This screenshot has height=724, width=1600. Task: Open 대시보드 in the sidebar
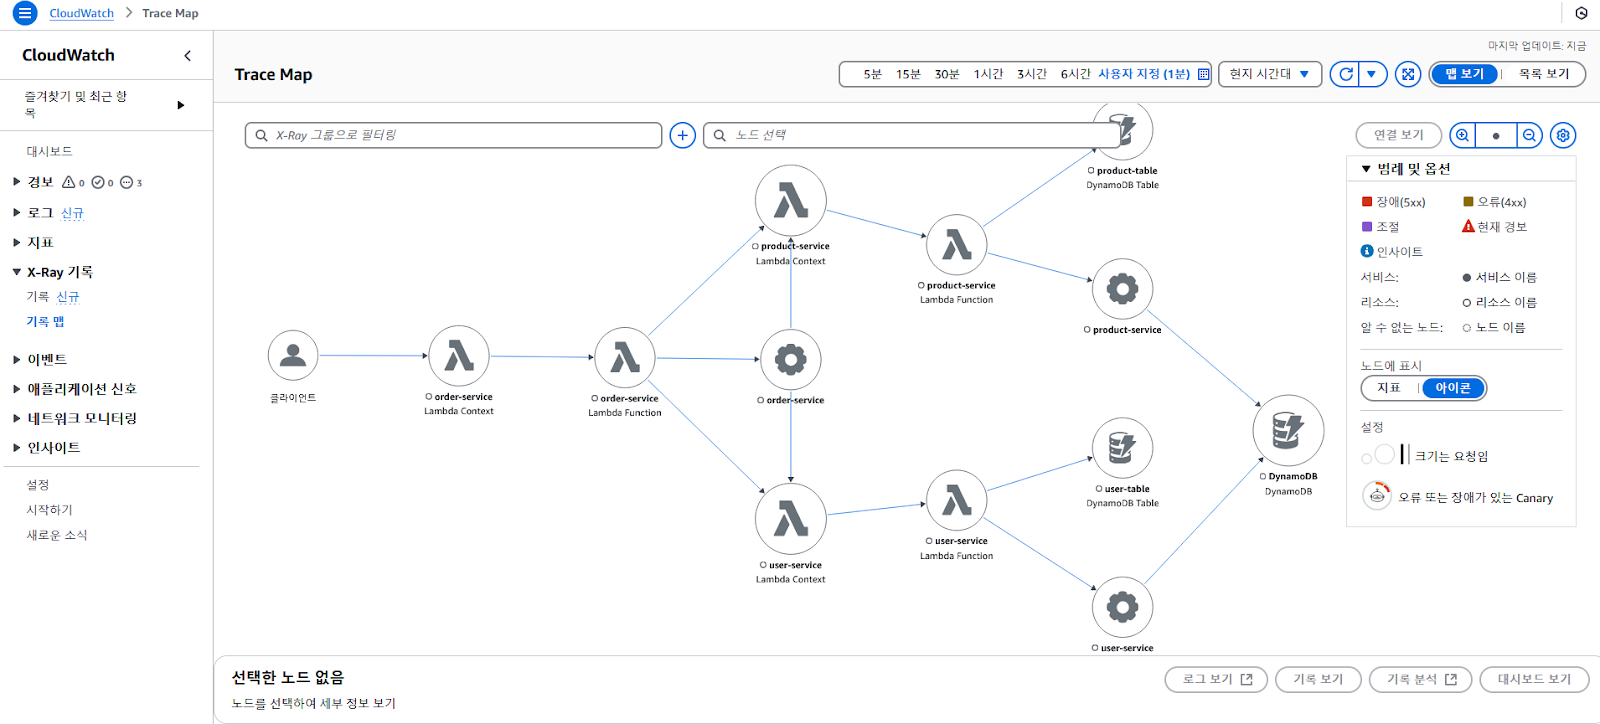[49, 151]
